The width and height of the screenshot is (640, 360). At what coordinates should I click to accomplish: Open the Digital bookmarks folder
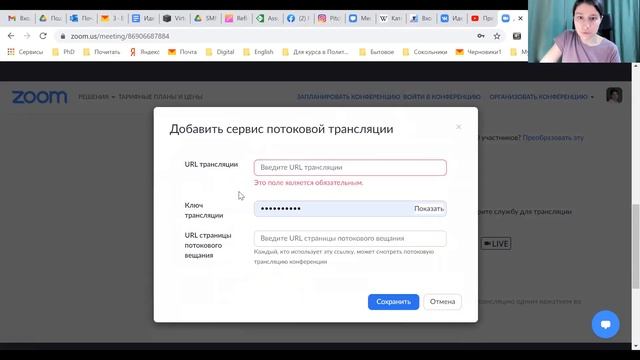pyautogui.click(x=220, y=52)
